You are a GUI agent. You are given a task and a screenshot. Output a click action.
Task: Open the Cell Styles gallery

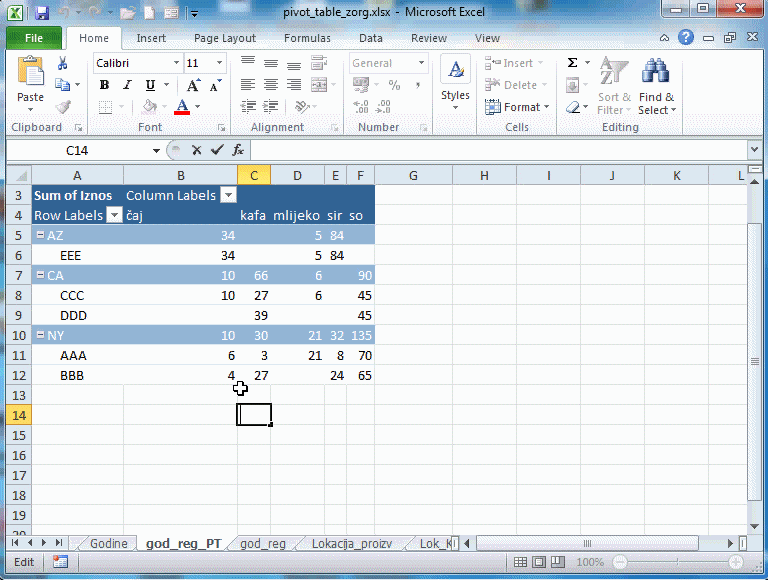click(455, 80)
